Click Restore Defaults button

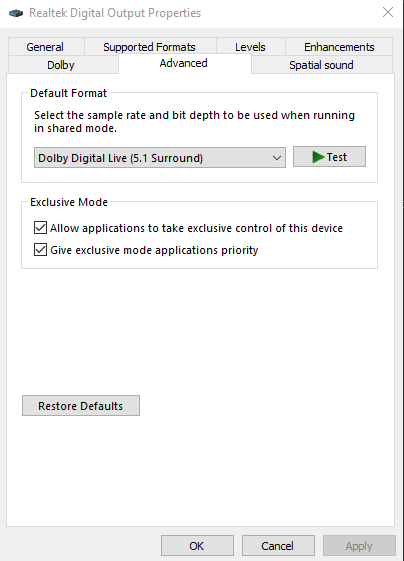point(81,406)
